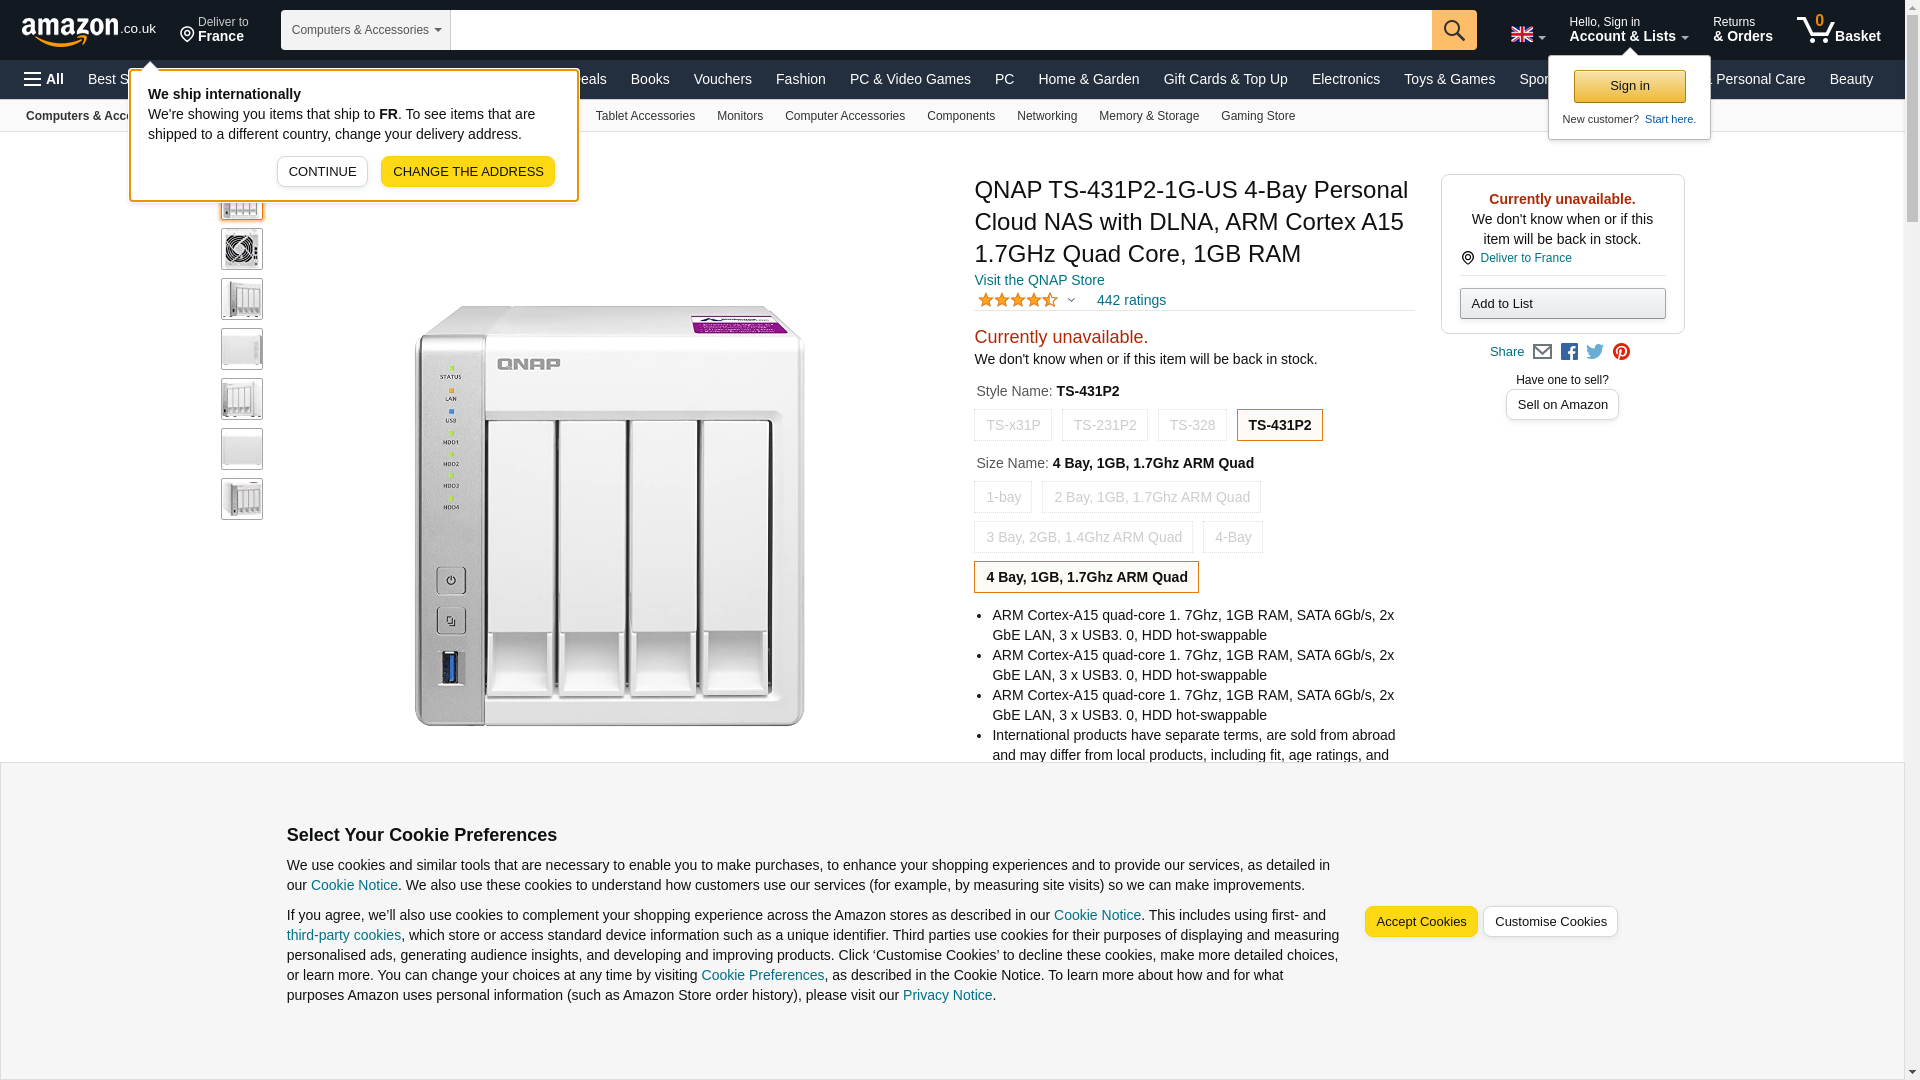Image resolution: width=1920 pixels, height=1080 pixels.
Task: Share product on Pinterest icon
Action: point(1621,352)
